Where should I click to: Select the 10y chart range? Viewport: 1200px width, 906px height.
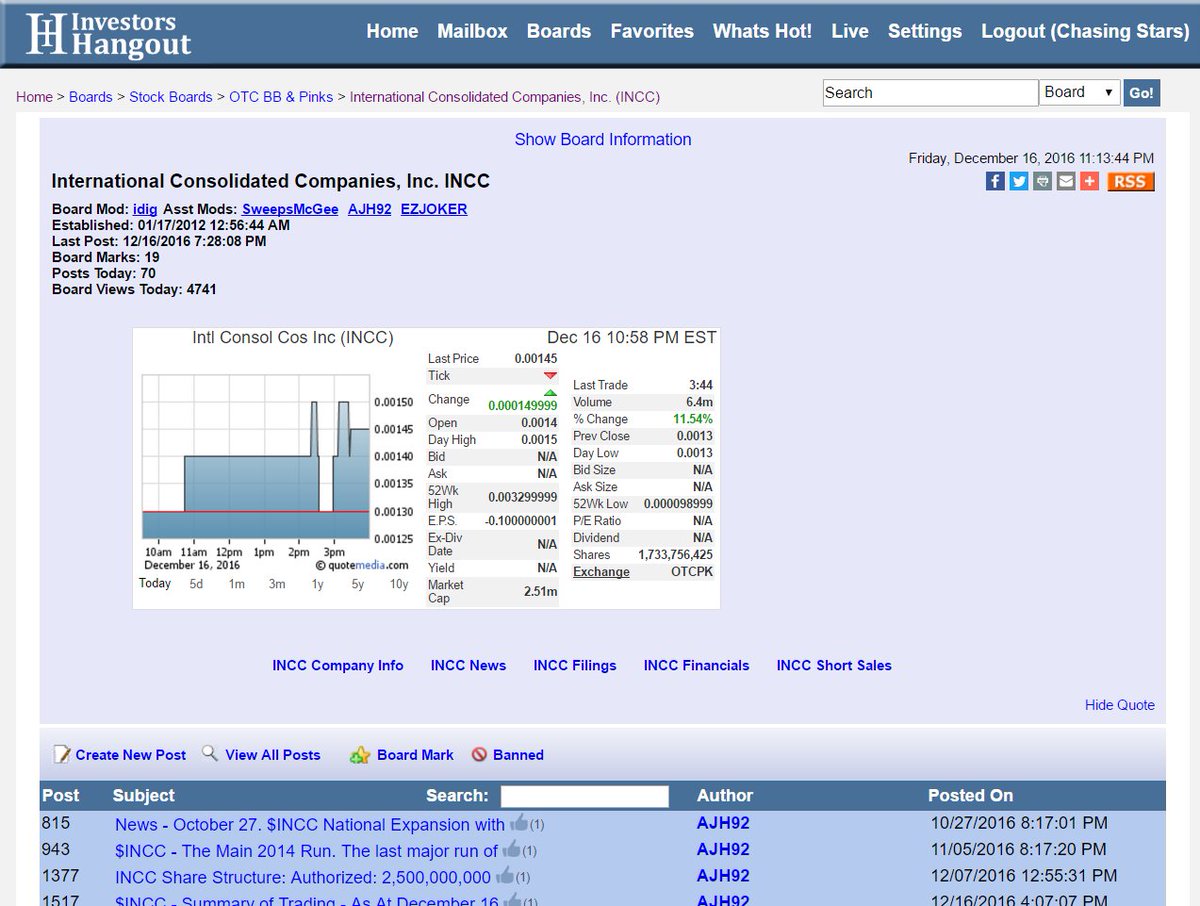399,584
